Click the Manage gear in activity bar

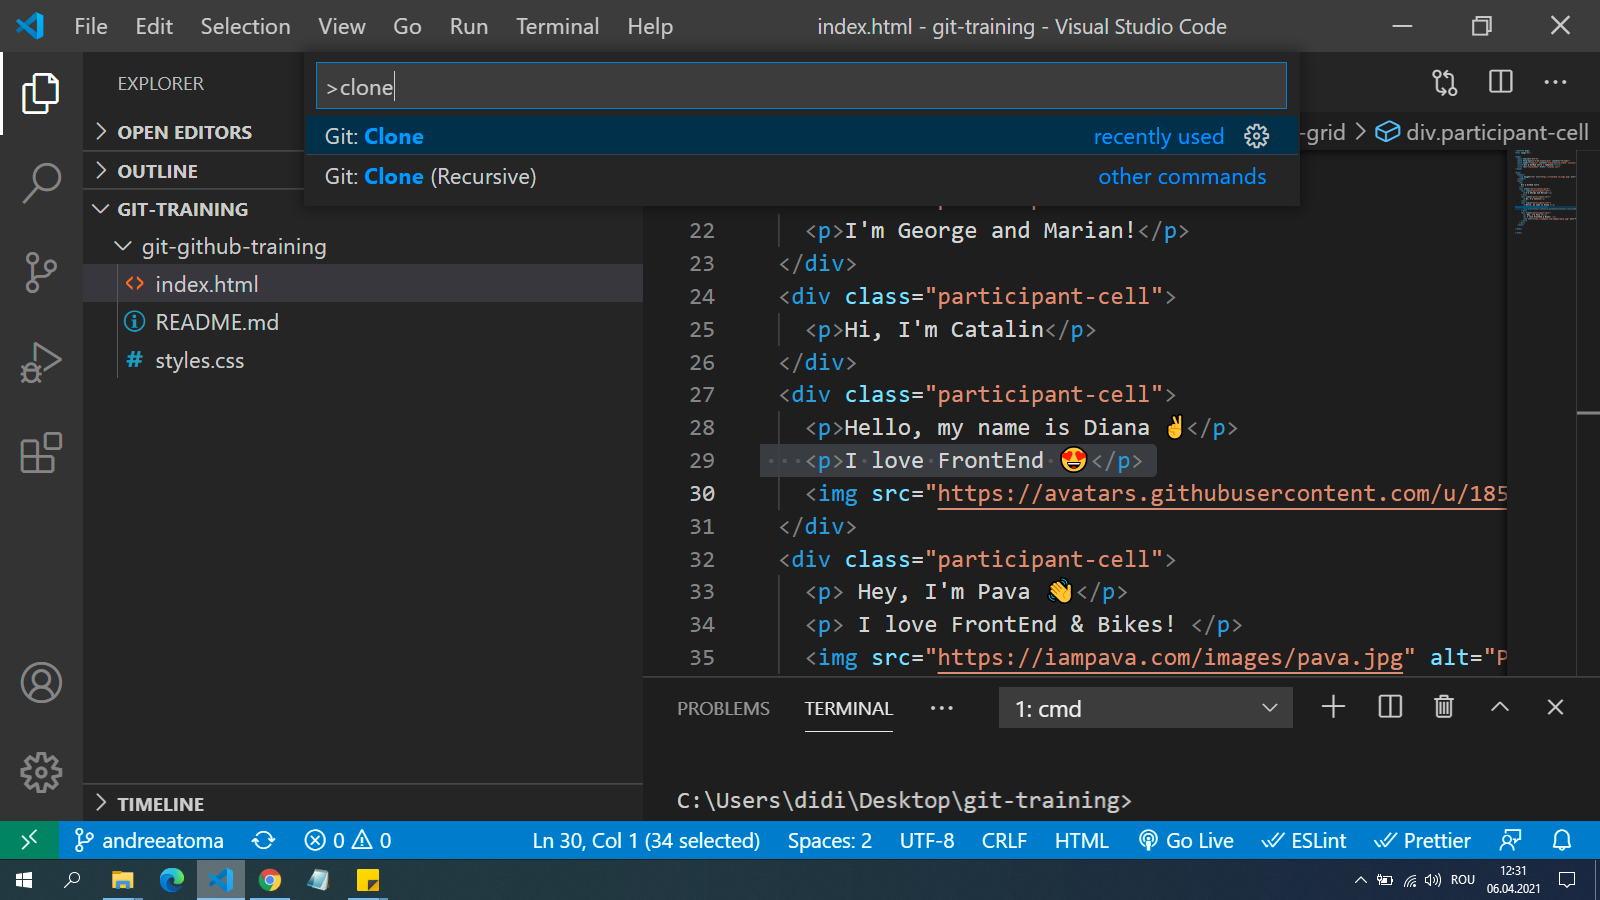tap(41, 772)
